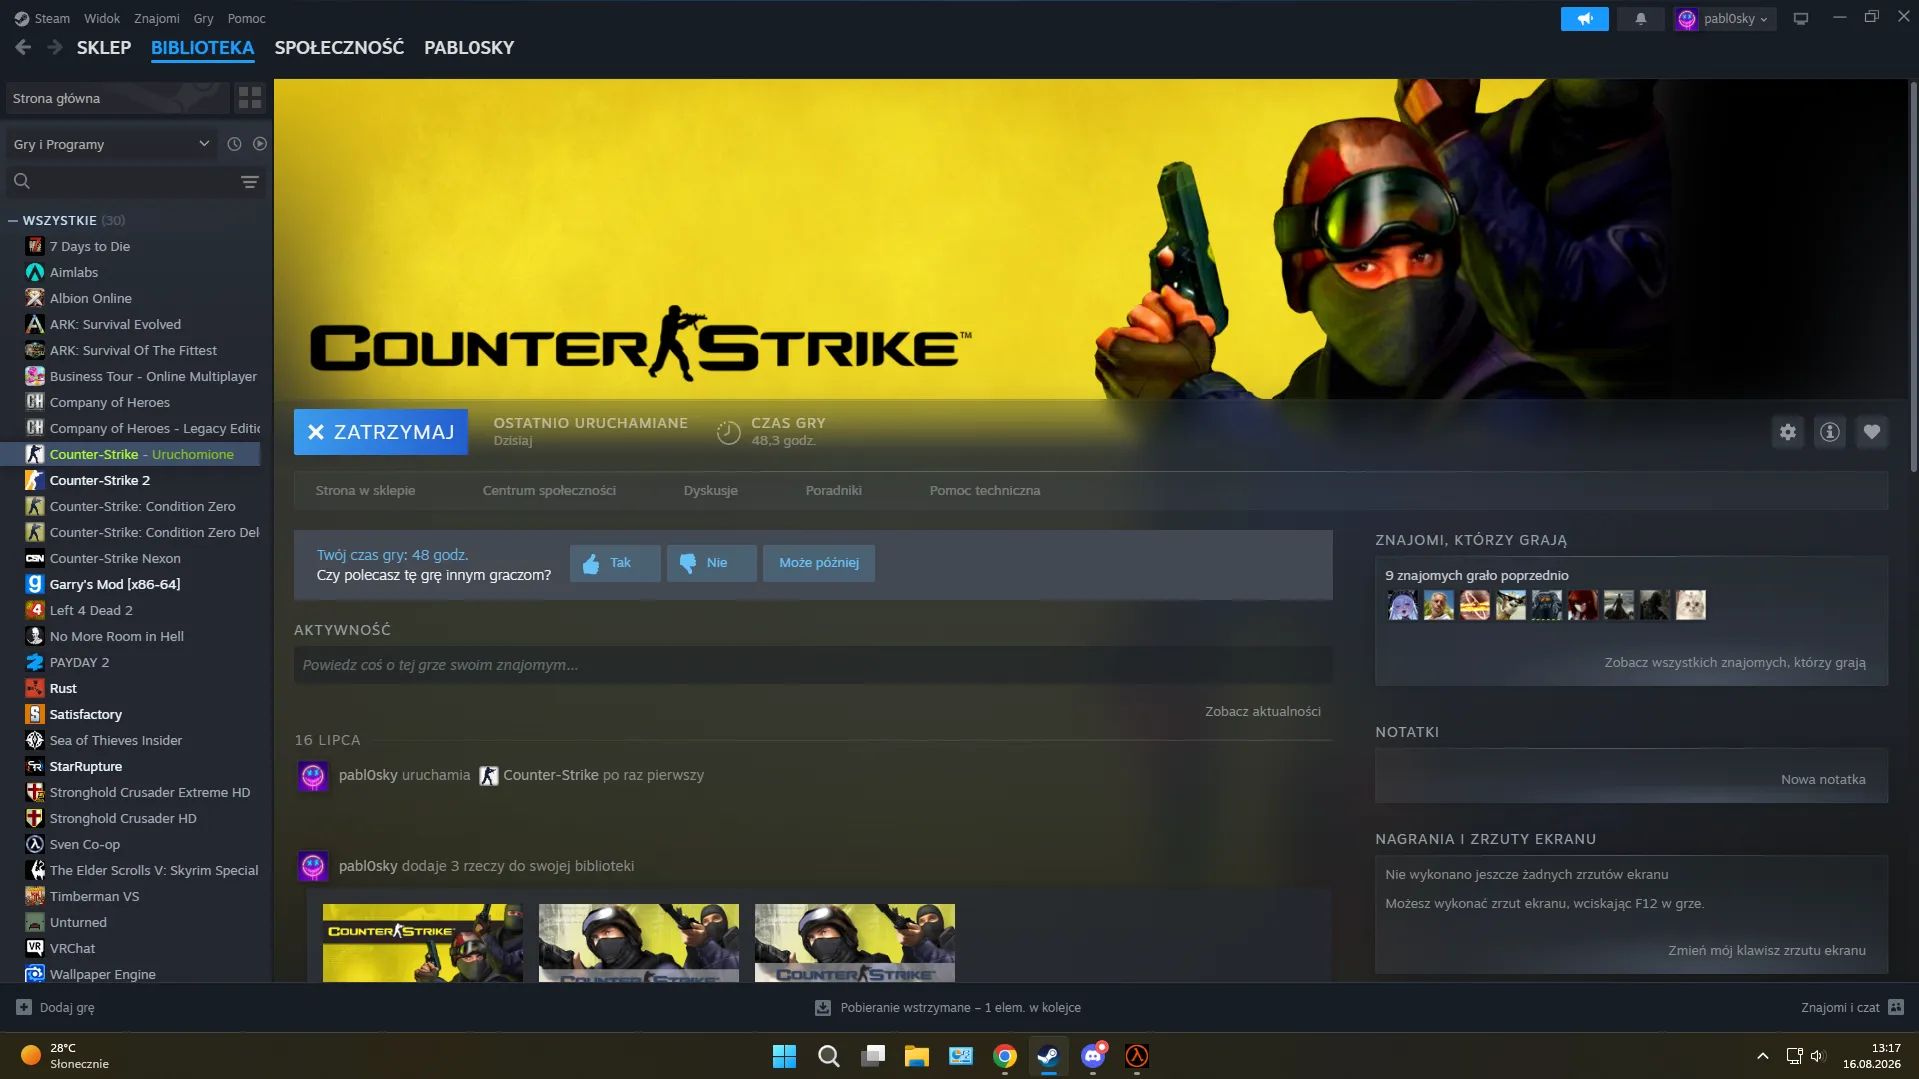
Task: Sort library by recent activity clock icon
Action: [x=234, y=144]
